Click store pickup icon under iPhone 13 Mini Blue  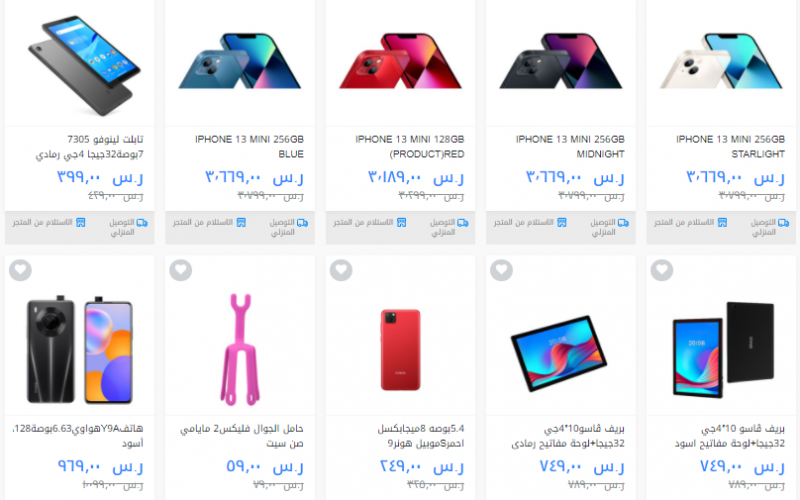point(241,223)
